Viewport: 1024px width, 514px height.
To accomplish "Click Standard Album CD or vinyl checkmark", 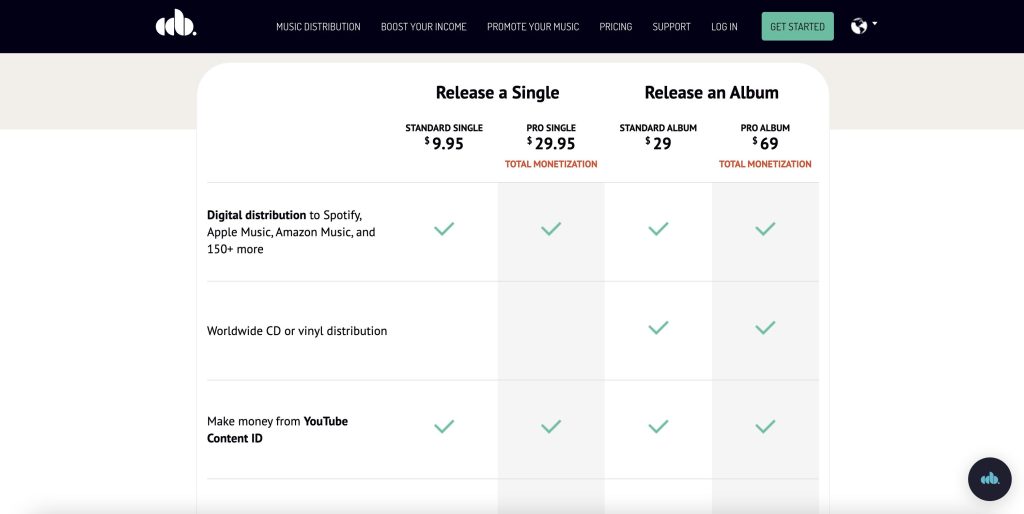I will (x=658, y=327).
